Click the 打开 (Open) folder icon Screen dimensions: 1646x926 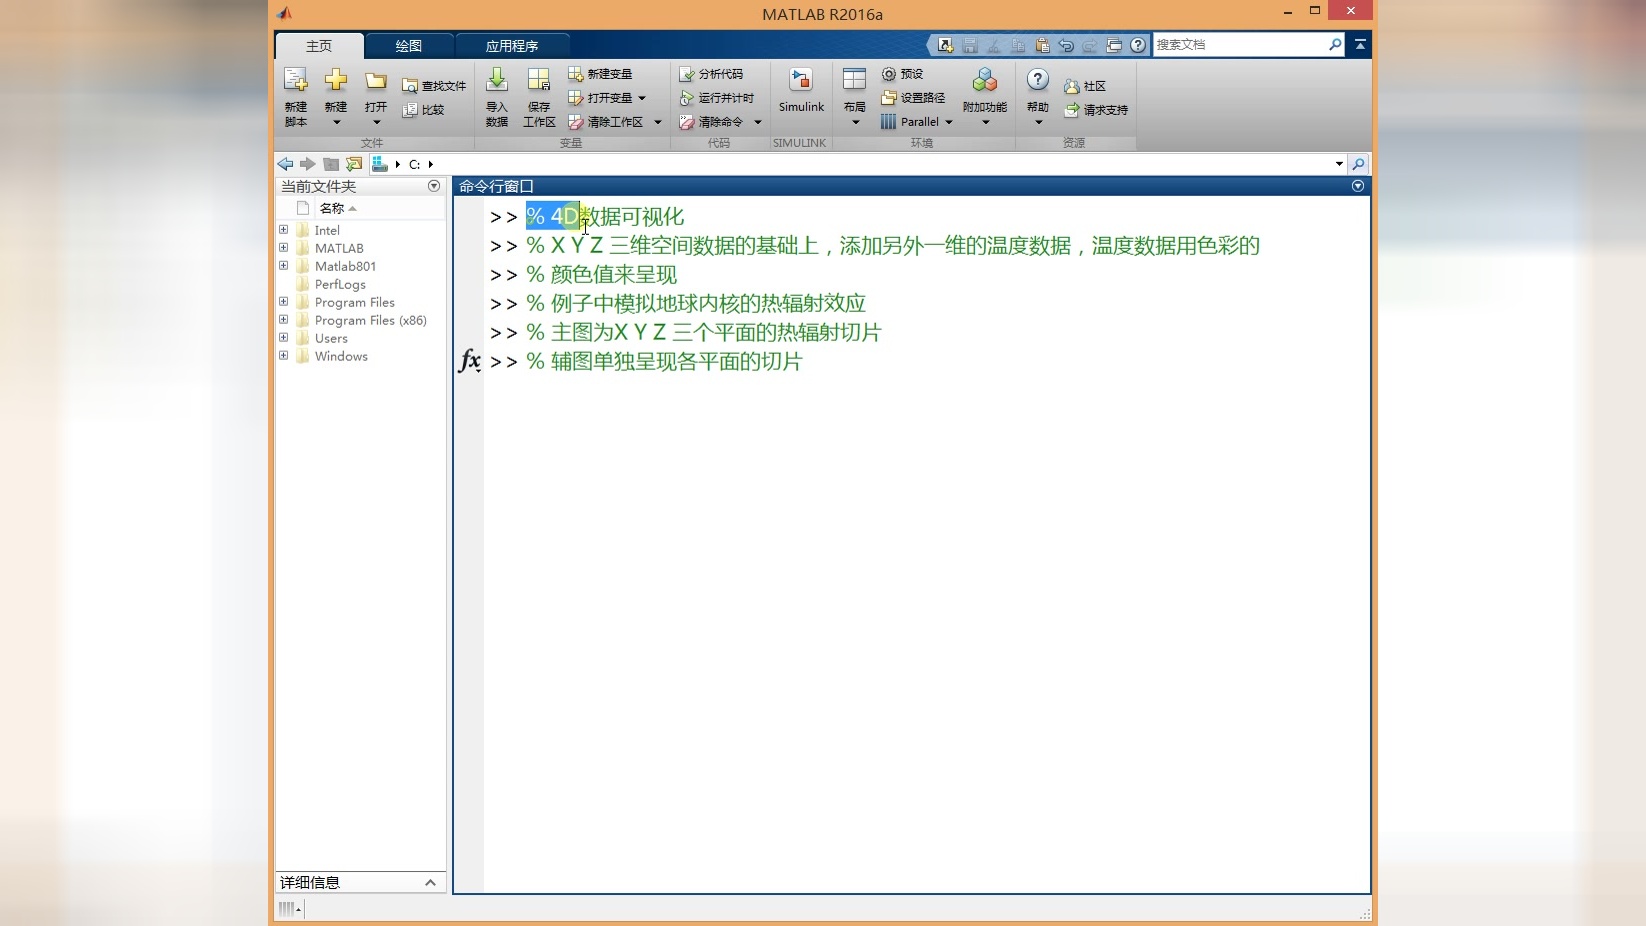click(376, 81)
